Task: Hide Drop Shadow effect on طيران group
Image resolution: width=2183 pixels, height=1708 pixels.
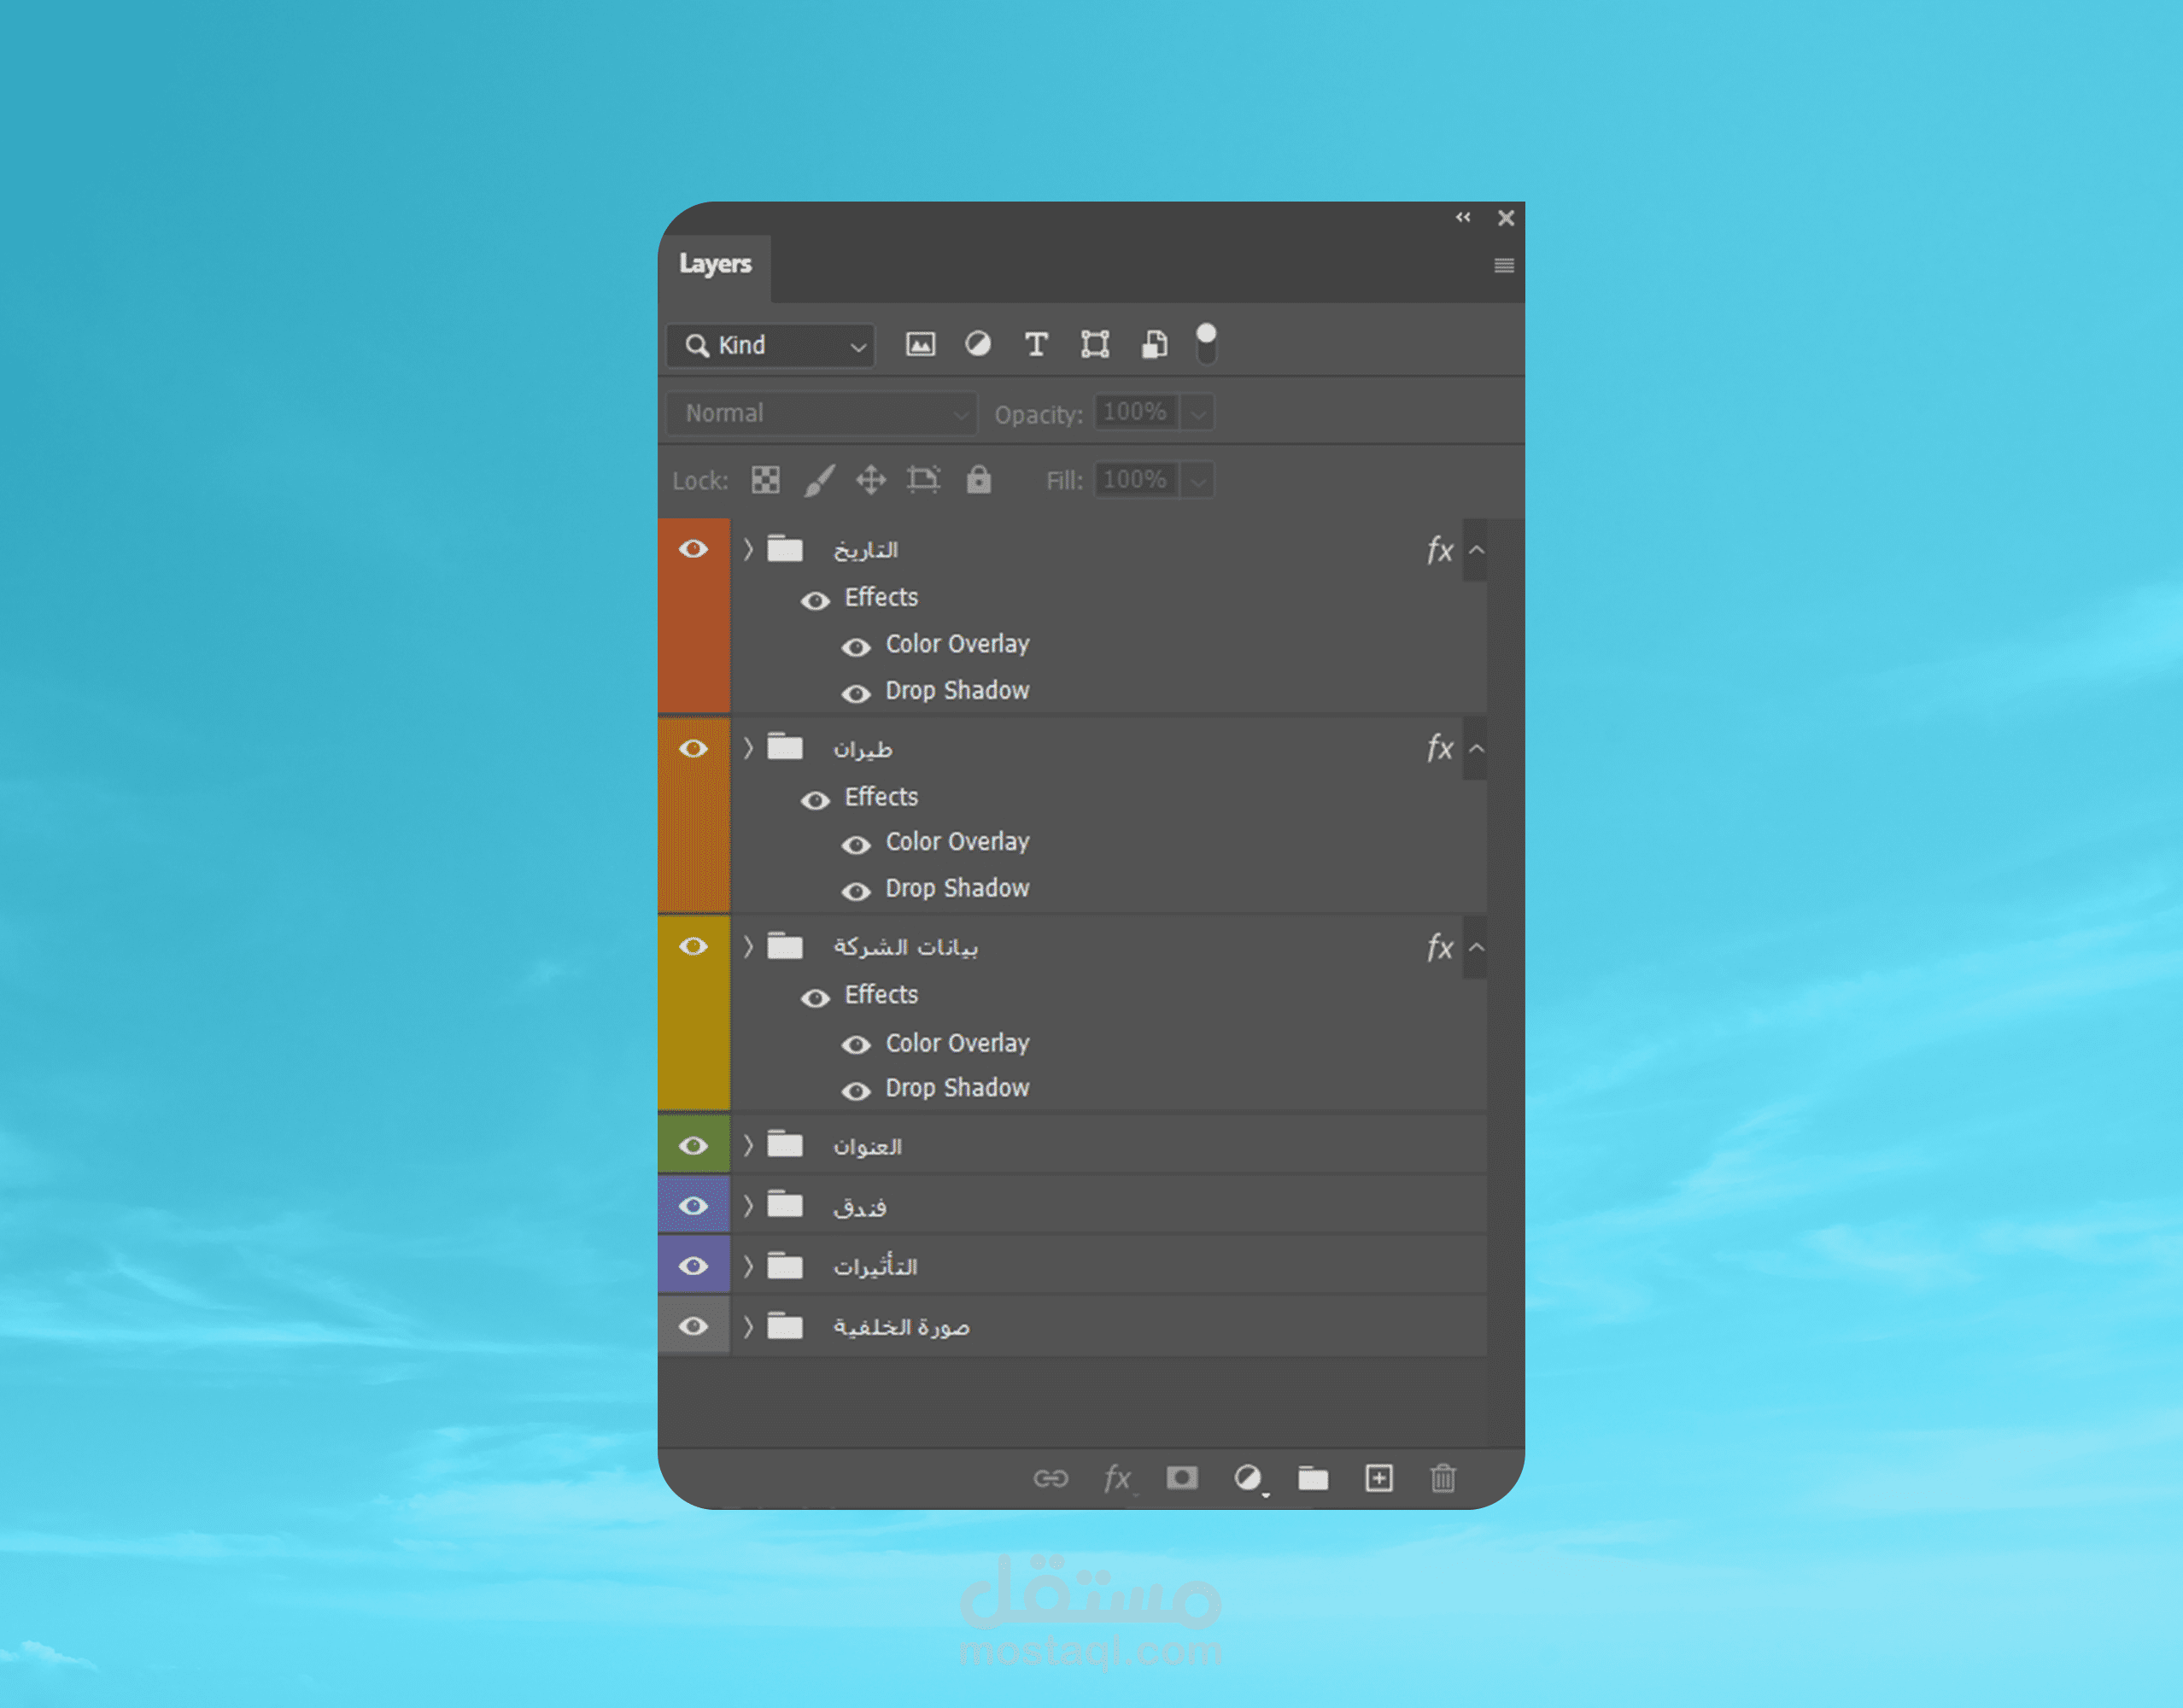Action: coord(856,891)
